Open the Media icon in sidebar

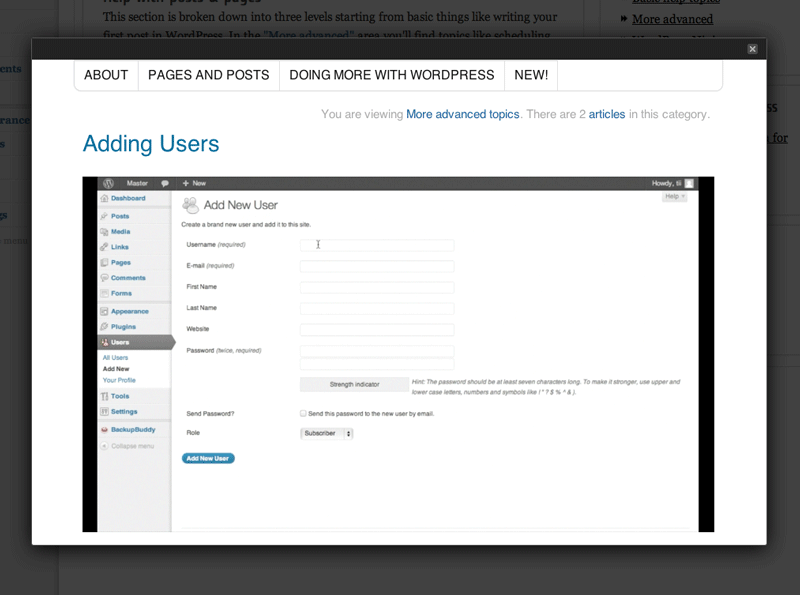[105, 231]
